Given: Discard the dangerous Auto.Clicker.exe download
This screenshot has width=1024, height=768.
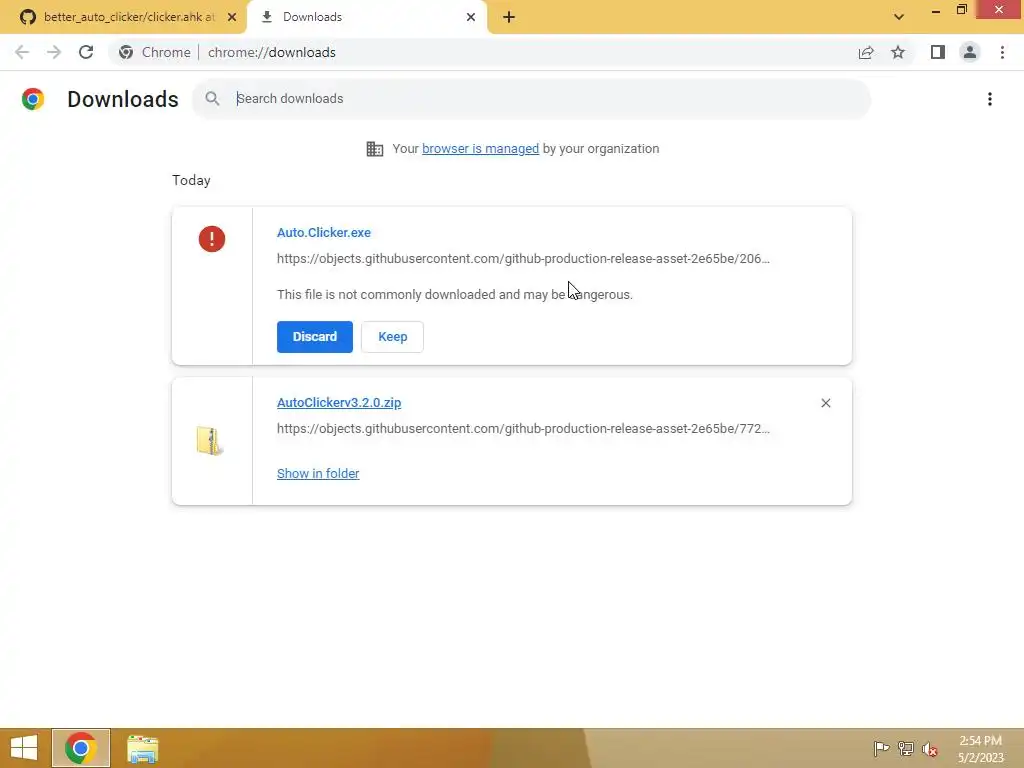Looking at the screenshot, I should pos(315,337).
